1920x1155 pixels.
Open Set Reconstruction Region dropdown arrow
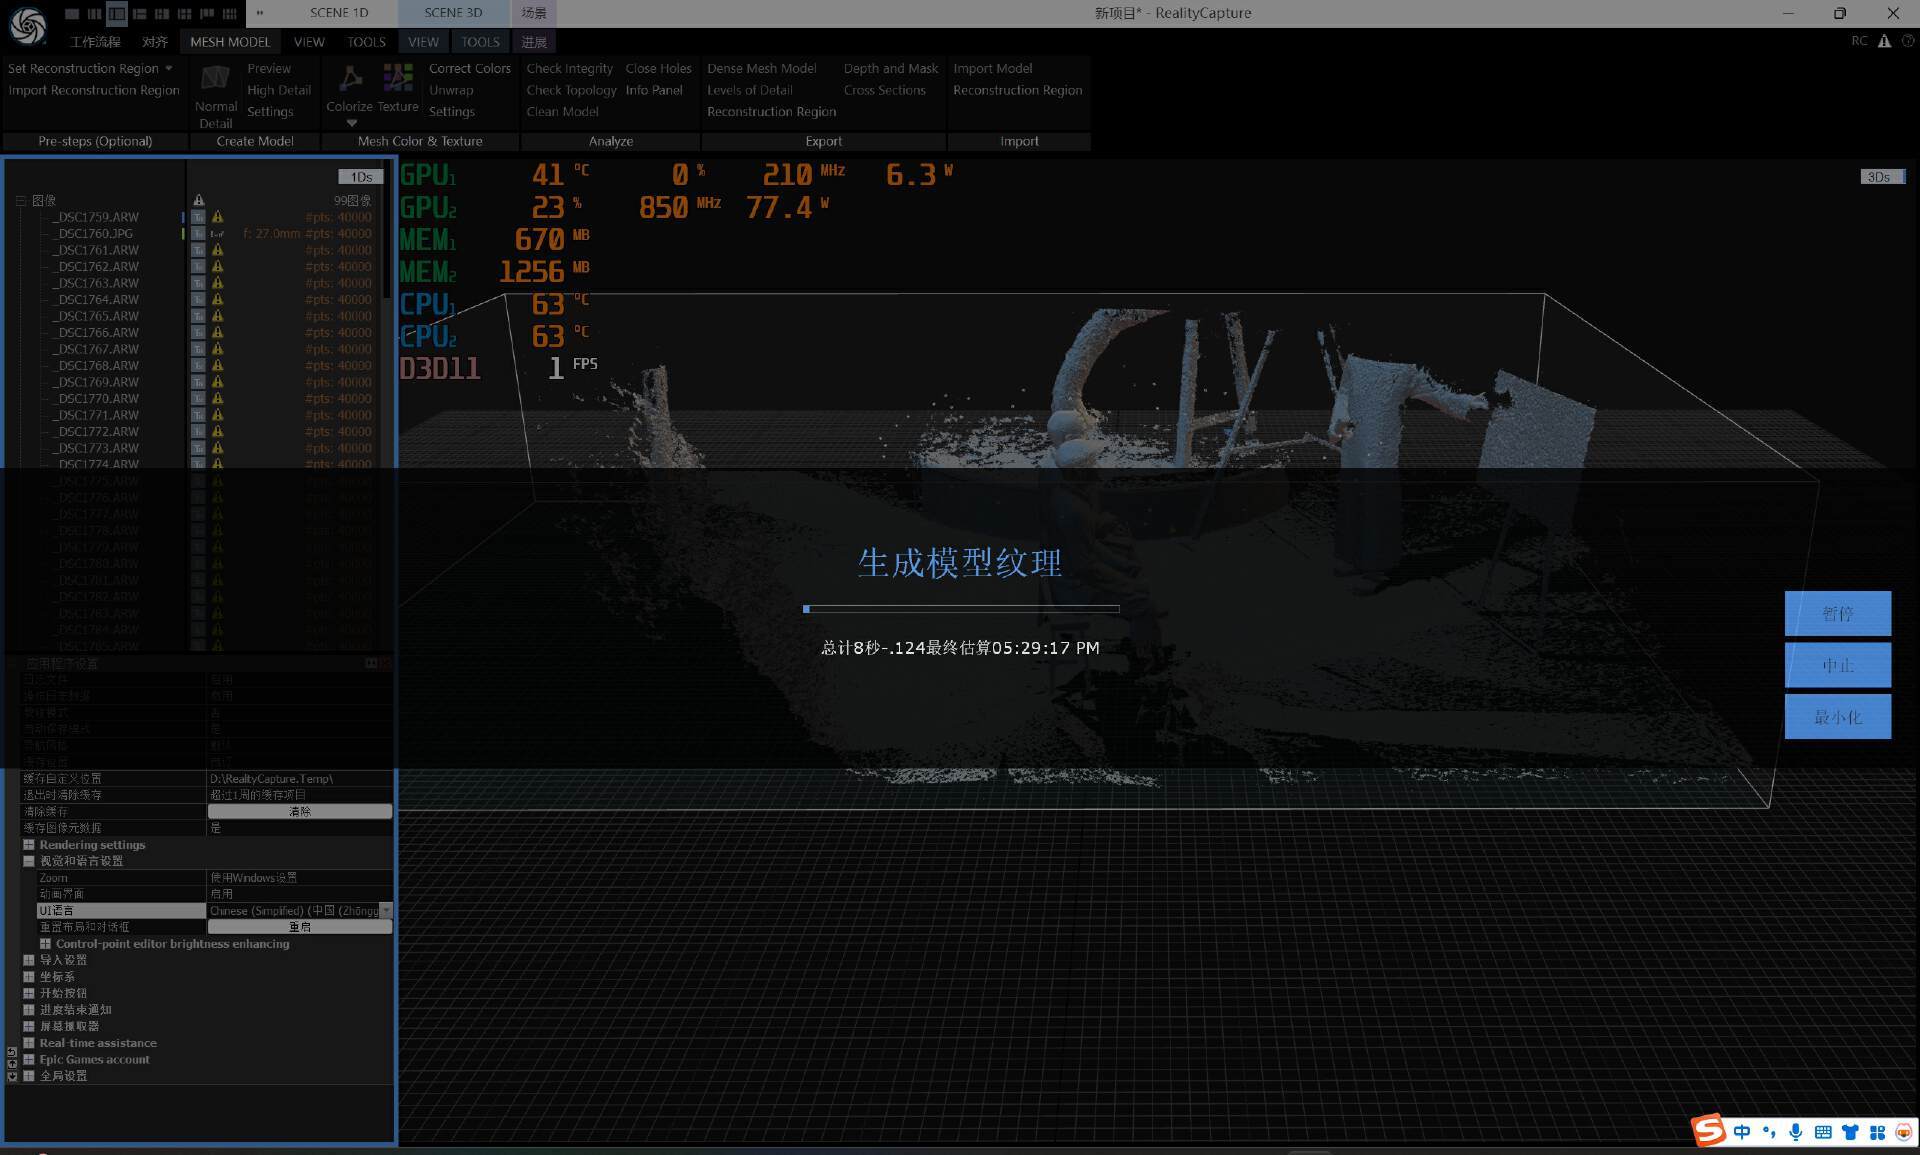168,68
